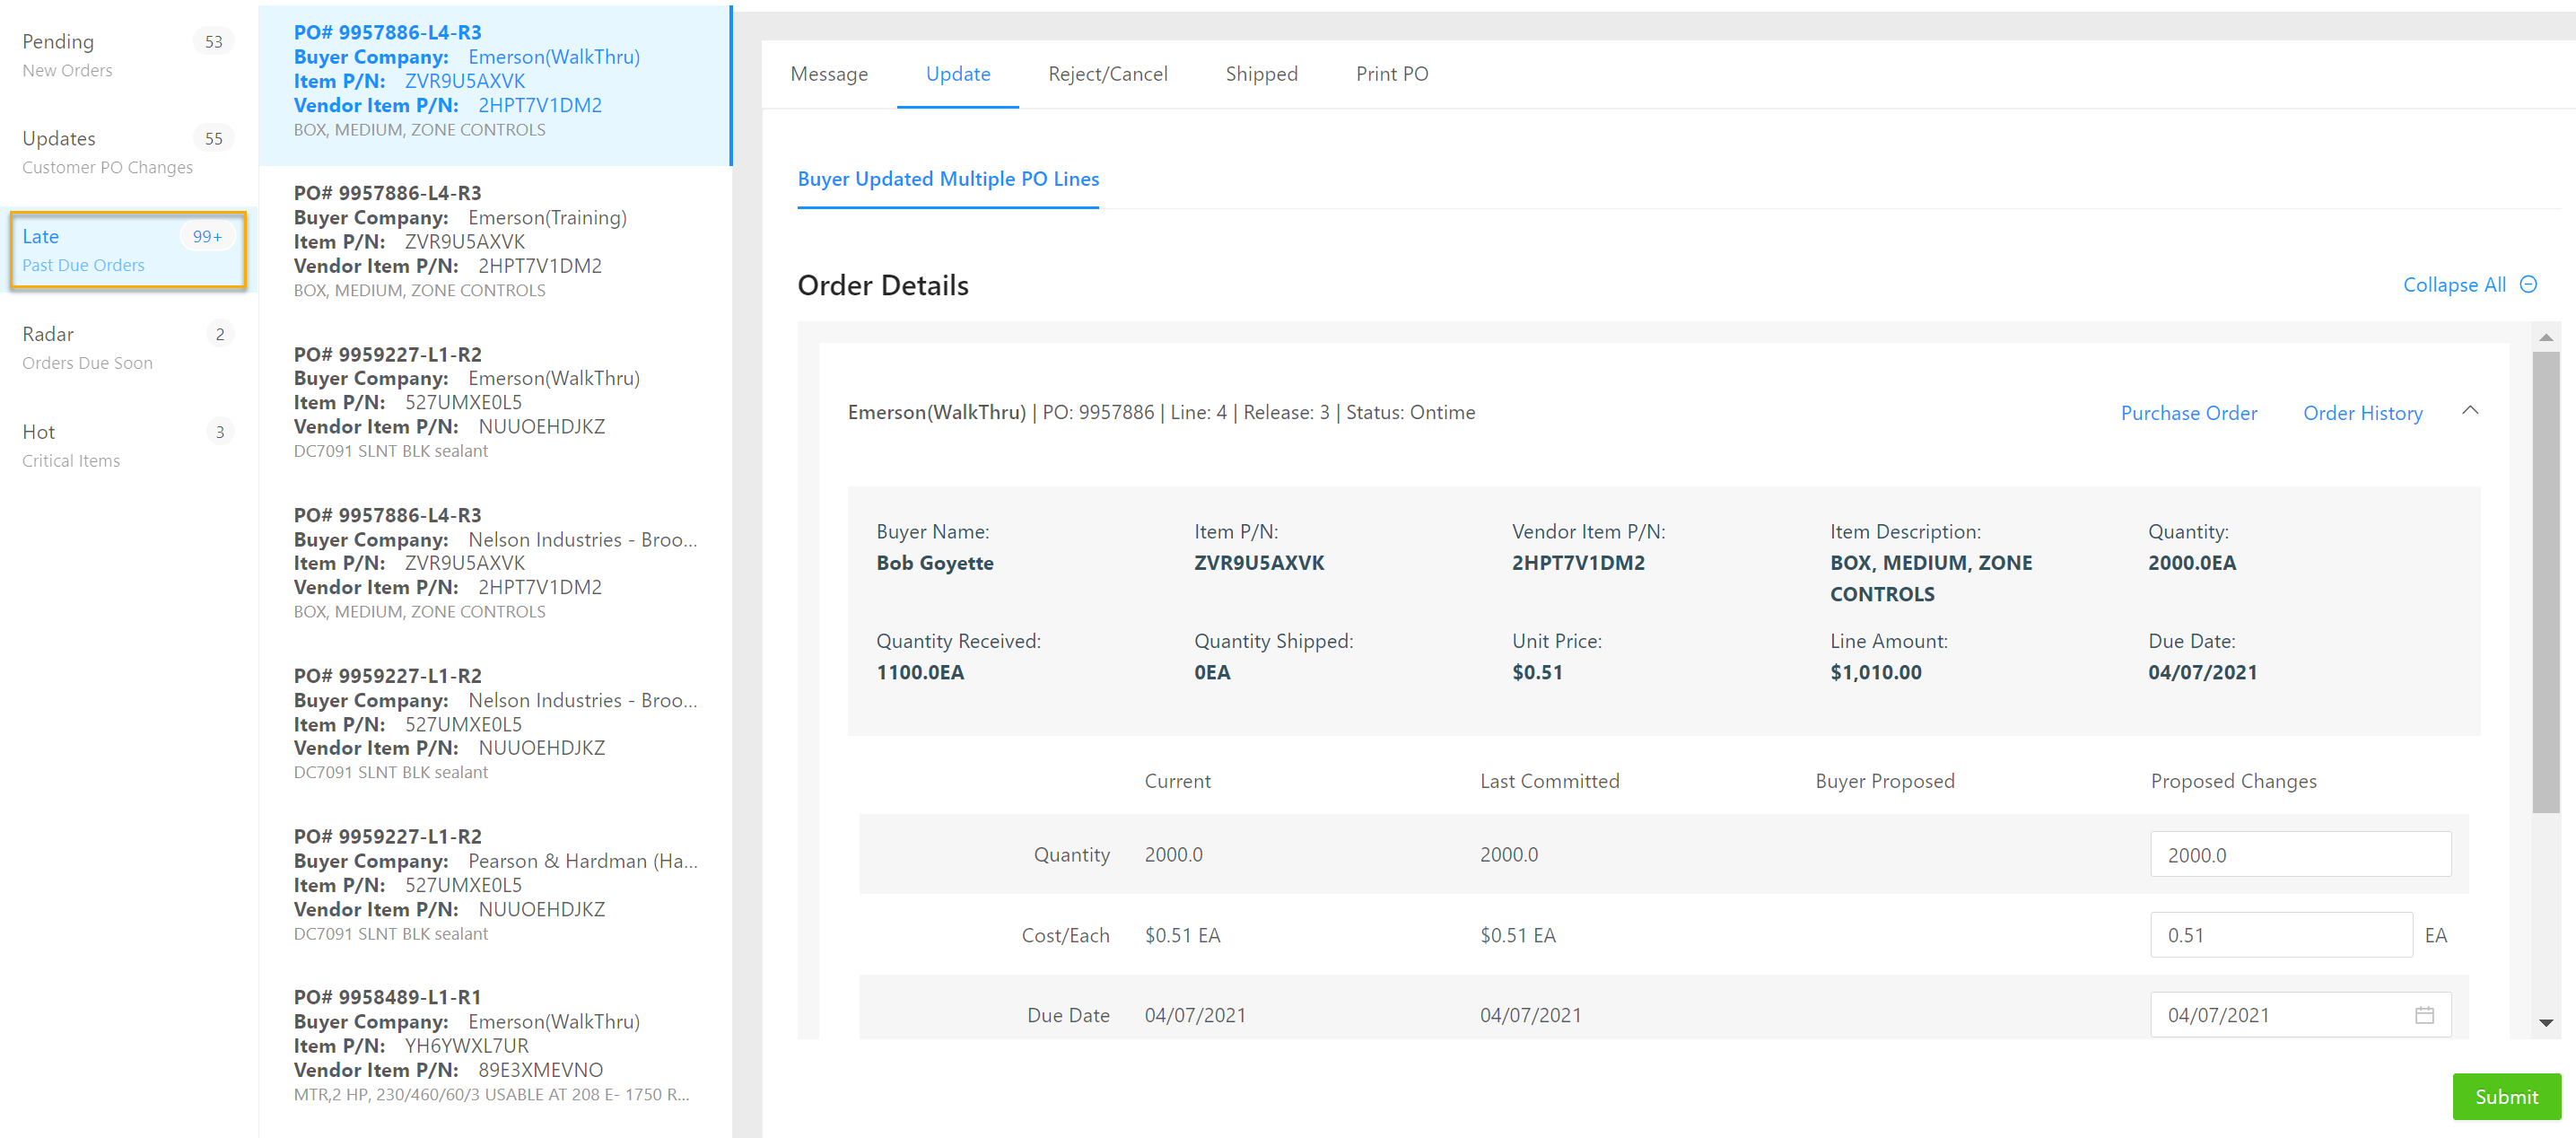Click the Cost/Each proposed changes field

[x=2281, y=935]
